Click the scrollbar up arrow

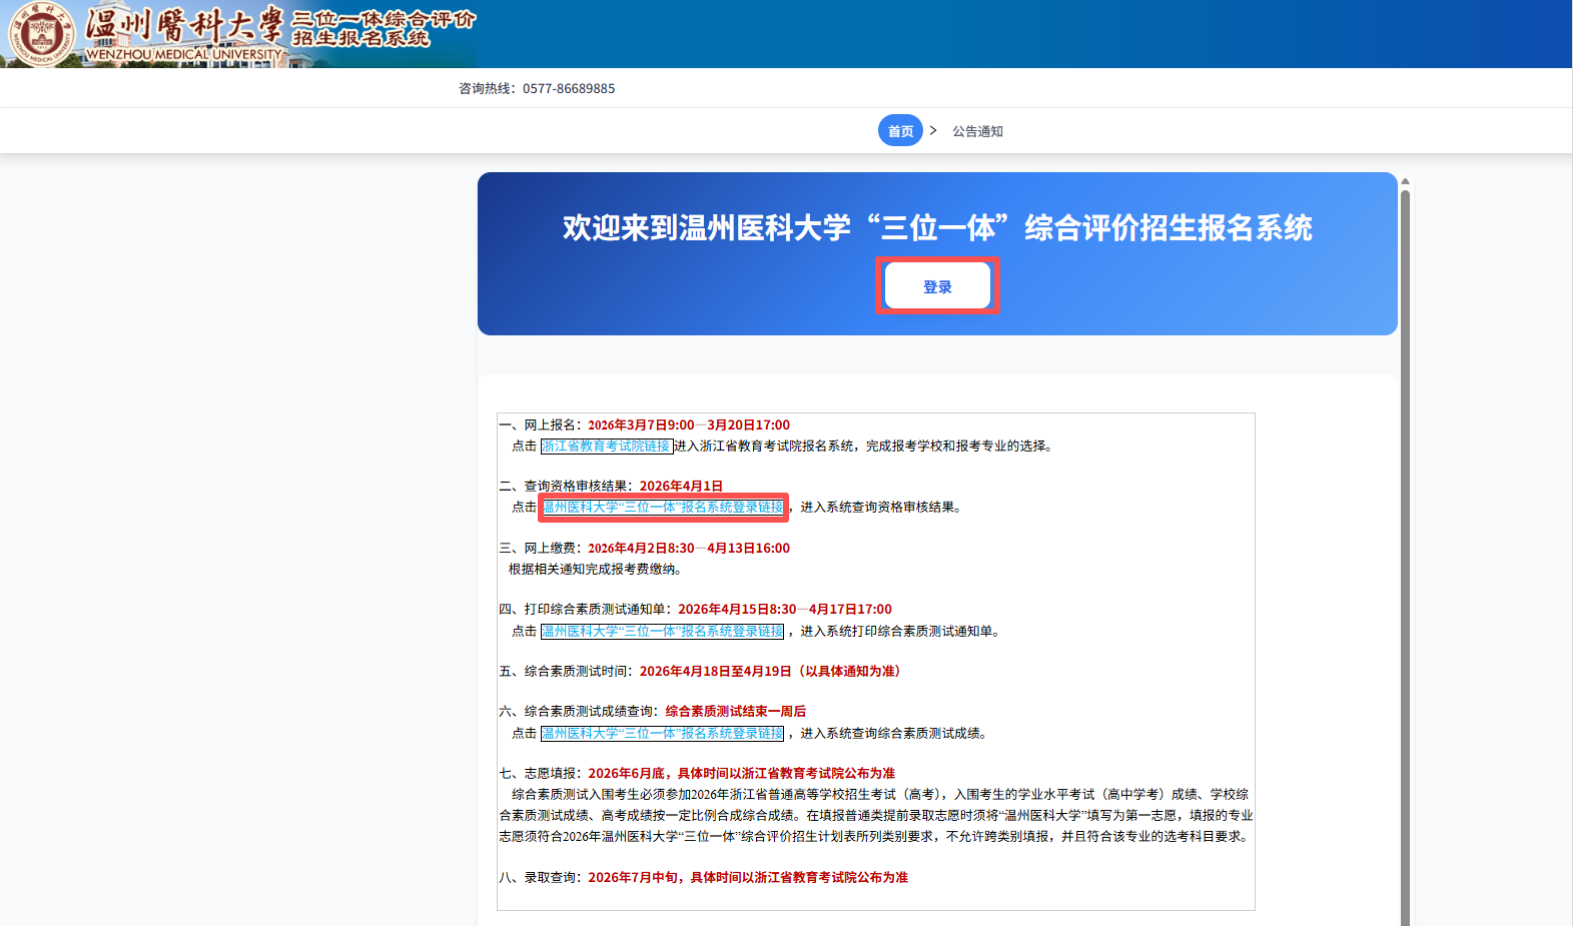pos(1405,181)
